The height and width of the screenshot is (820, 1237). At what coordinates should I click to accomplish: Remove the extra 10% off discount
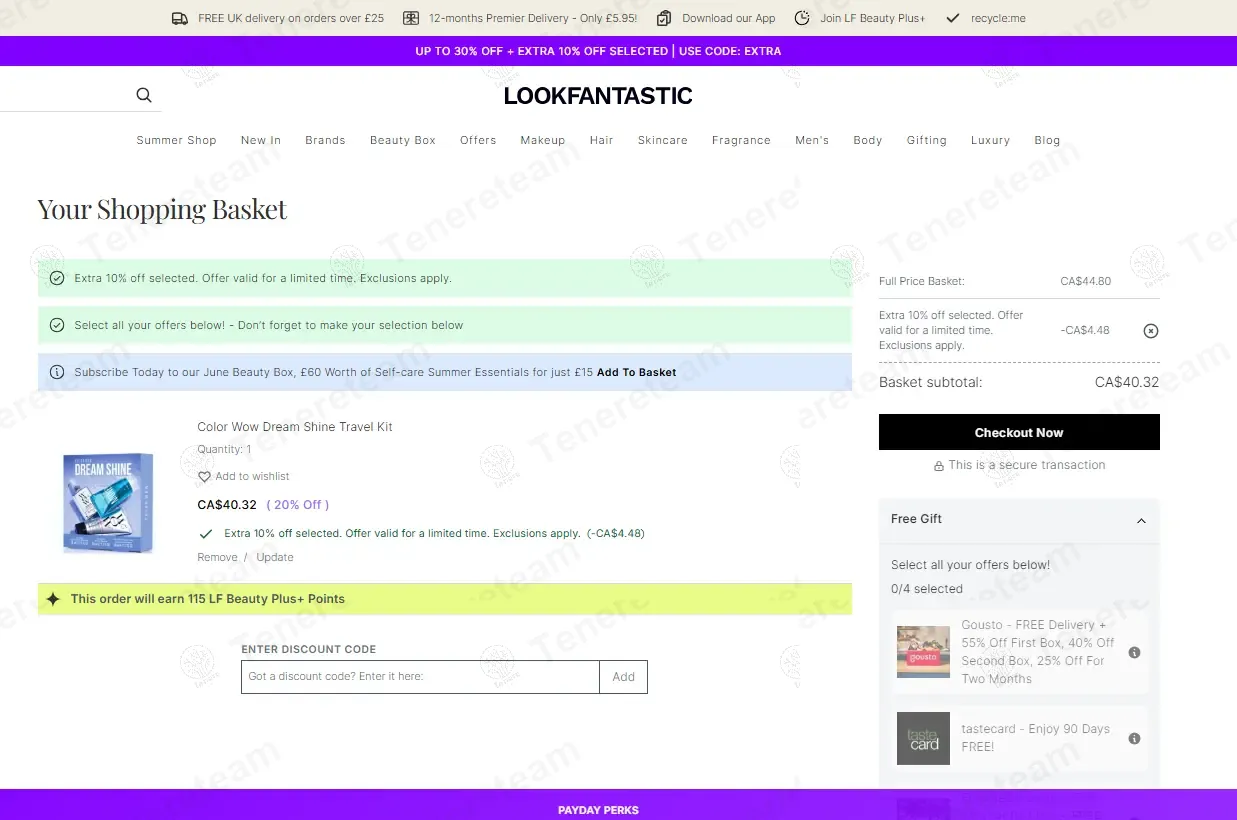point(1151,331)
